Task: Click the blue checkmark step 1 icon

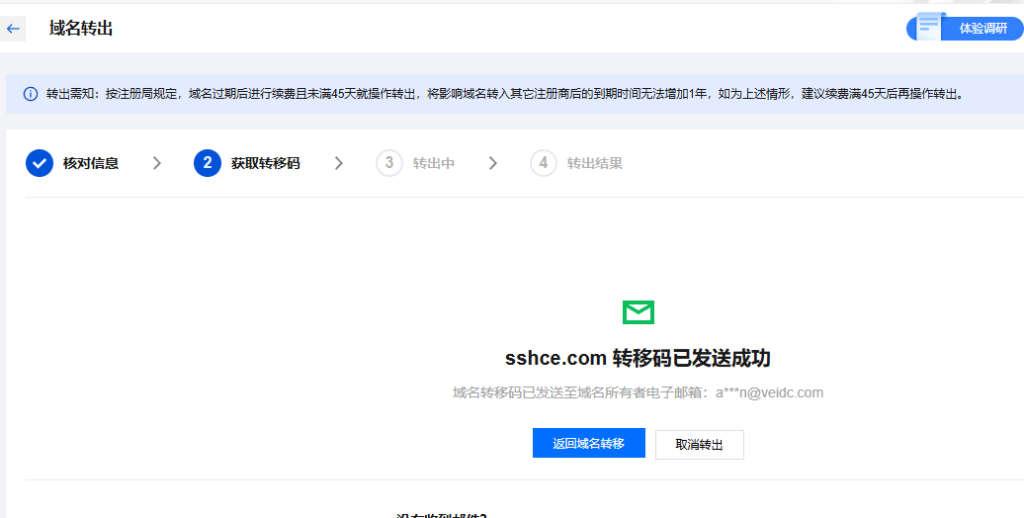Action: click(39, 163)
